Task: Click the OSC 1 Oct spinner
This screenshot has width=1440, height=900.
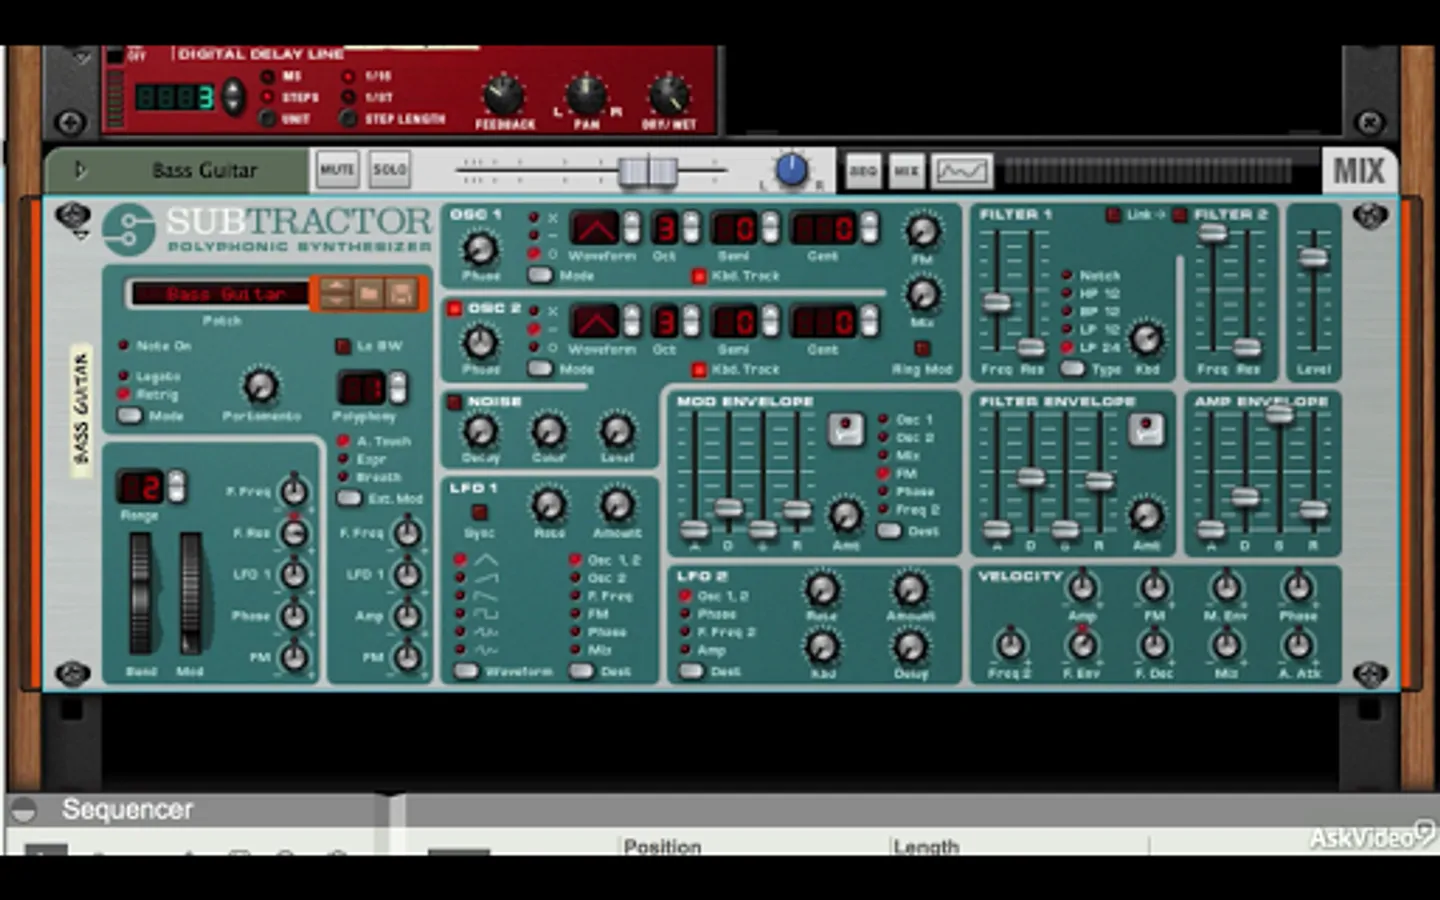Action: (691, 228)
